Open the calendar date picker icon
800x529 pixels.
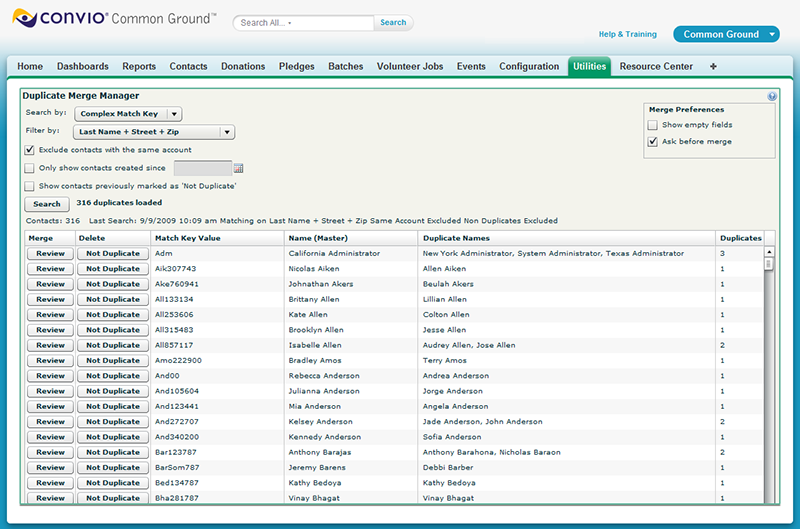coord(239,168)
